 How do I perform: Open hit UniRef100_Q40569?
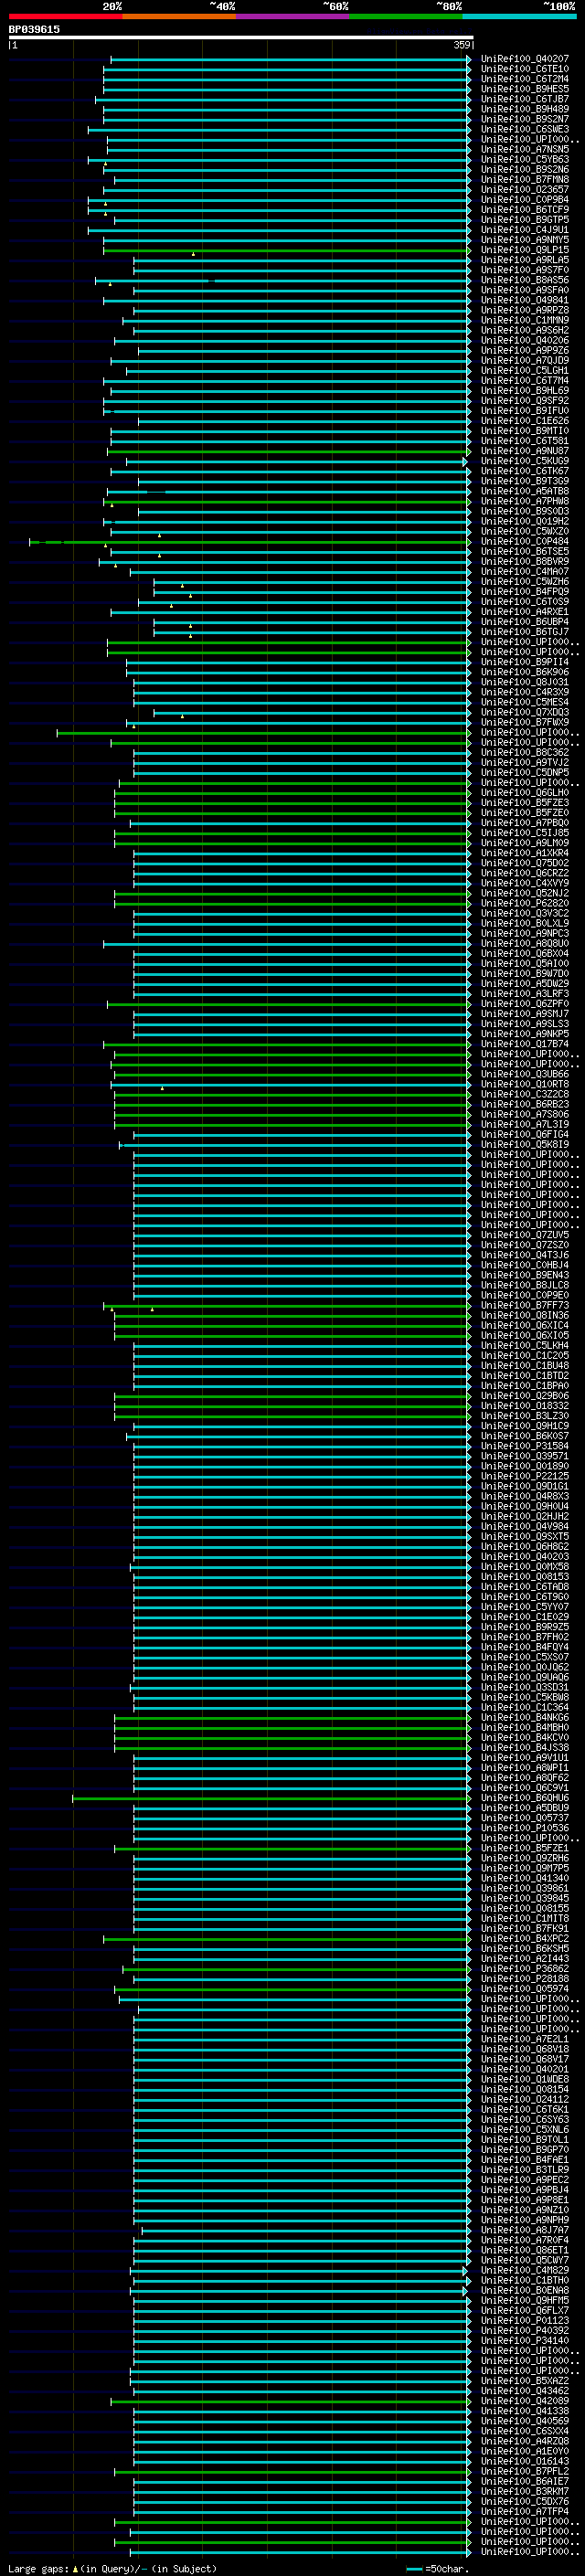(x=525, y=2421)
